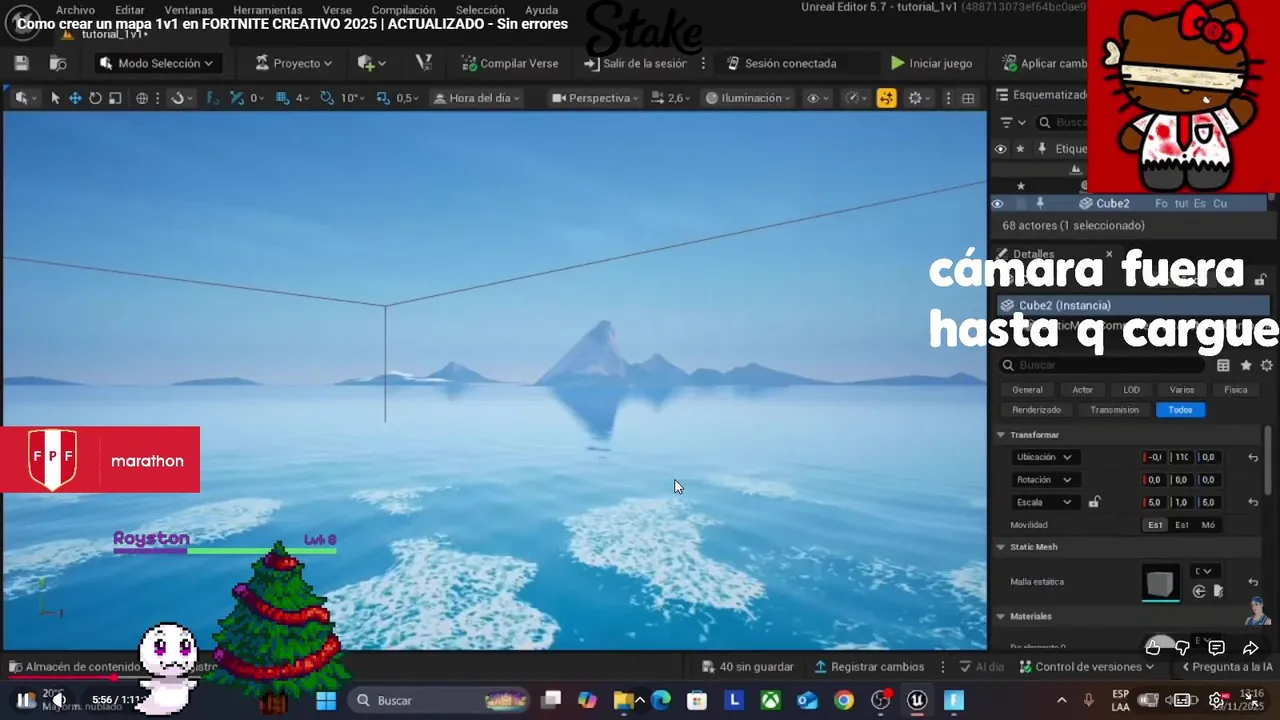Click the yellow highlighted viewport toolbar icon
Viewport: 1280px width, 720px height.
886,98
